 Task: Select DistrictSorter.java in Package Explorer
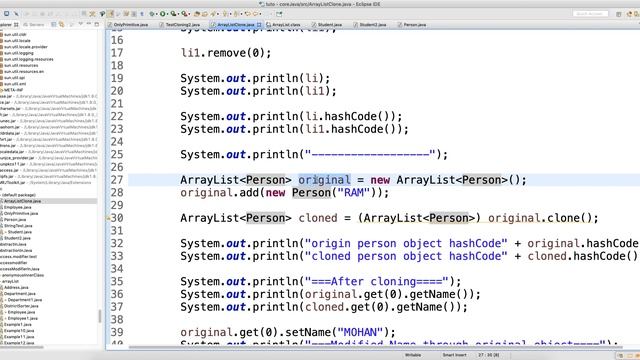tap(21, 306)
